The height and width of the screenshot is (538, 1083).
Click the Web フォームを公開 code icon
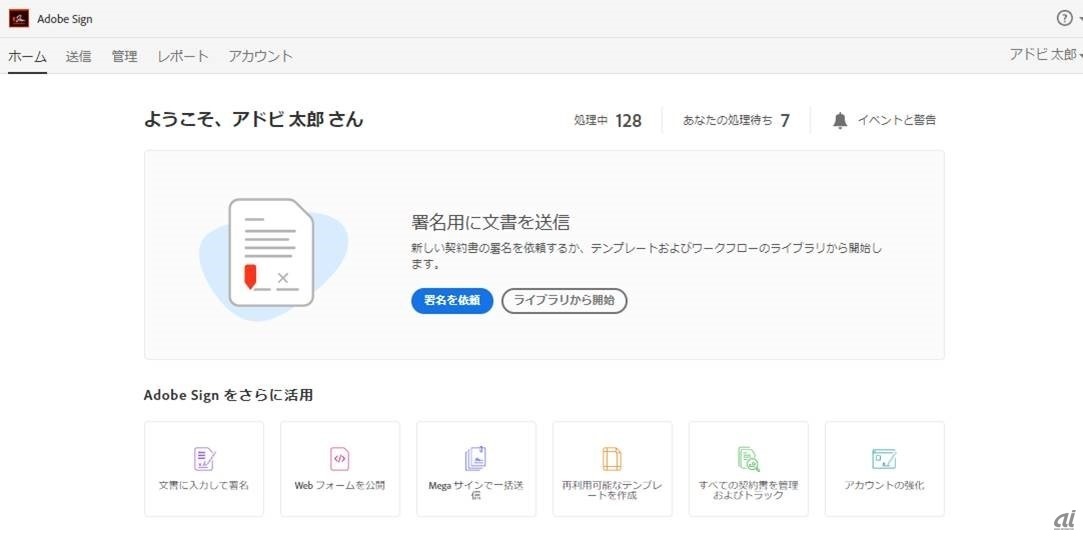340,459
